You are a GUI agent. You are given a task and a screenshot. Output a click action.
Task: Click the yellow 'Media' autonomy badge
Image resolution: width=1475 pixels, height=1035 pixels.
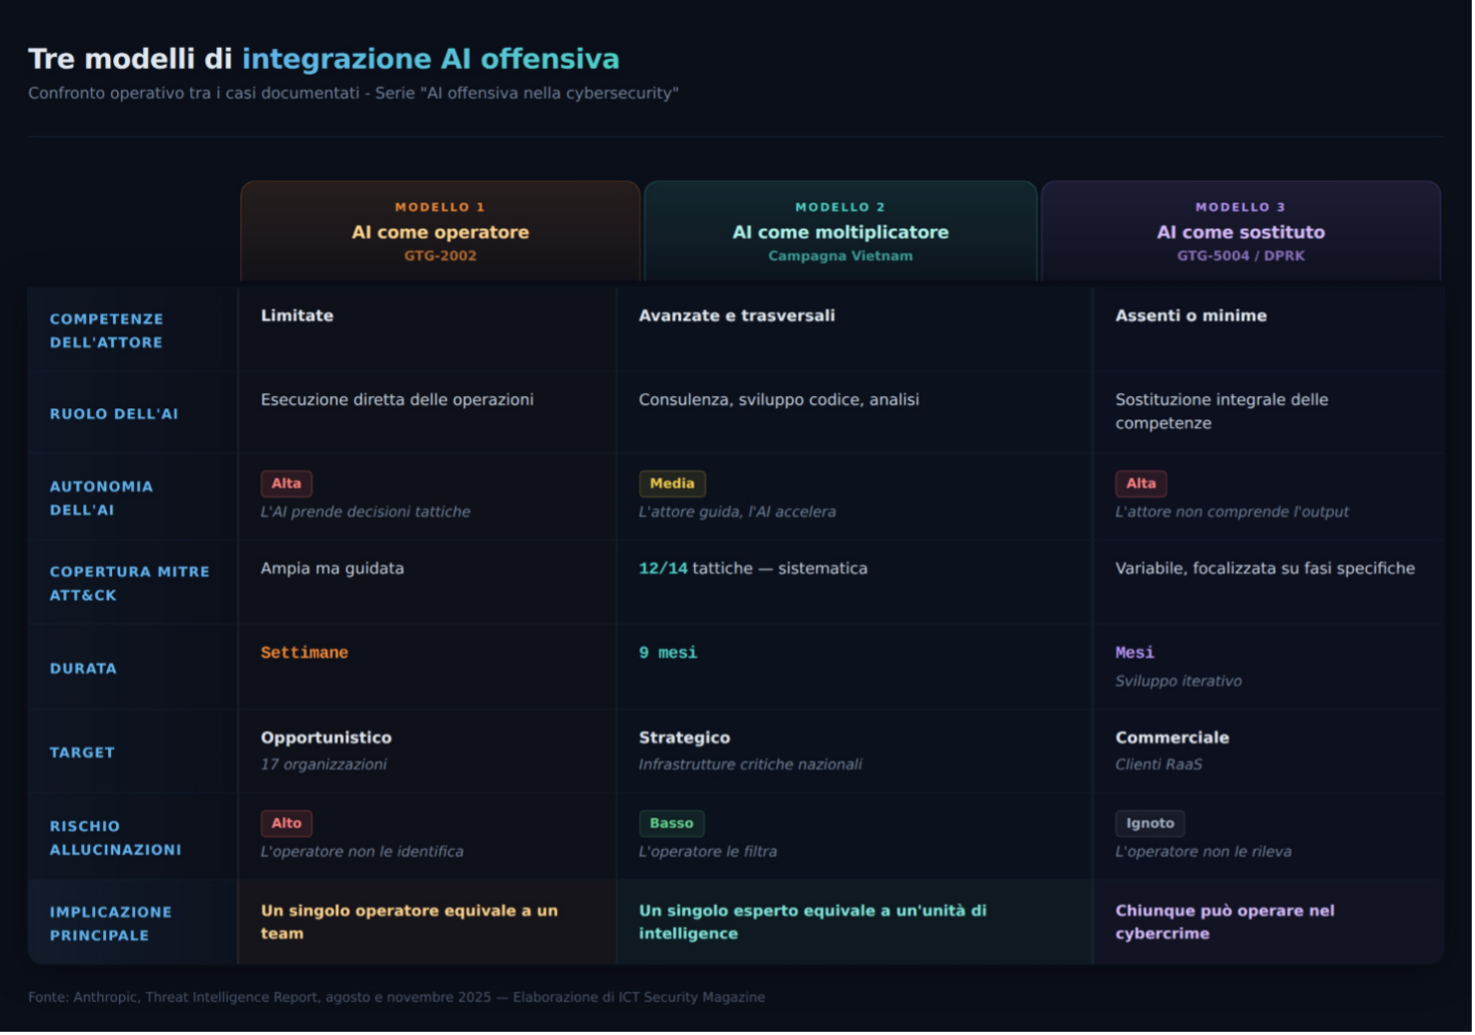672,484
